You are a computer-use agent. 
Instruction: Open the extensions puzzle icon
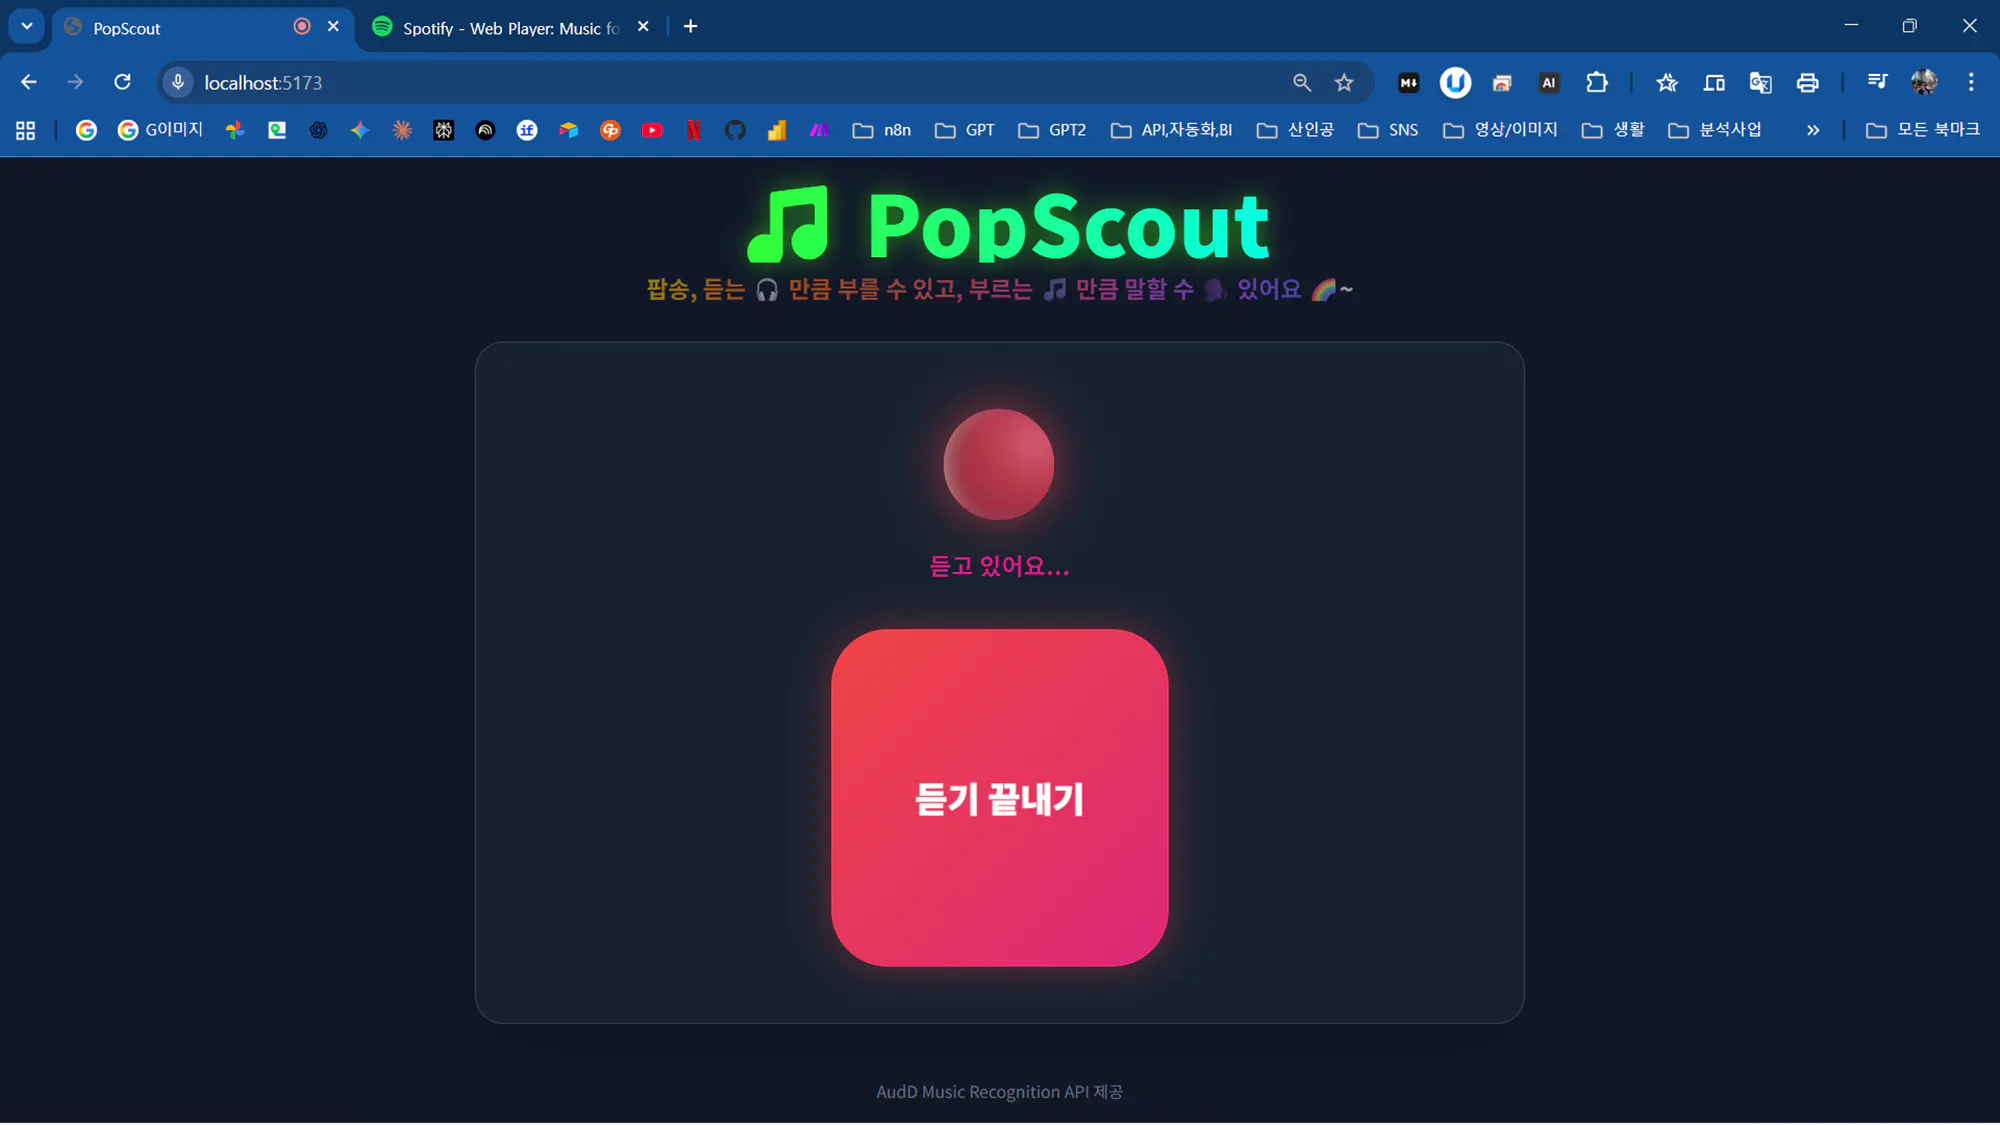1597,82
